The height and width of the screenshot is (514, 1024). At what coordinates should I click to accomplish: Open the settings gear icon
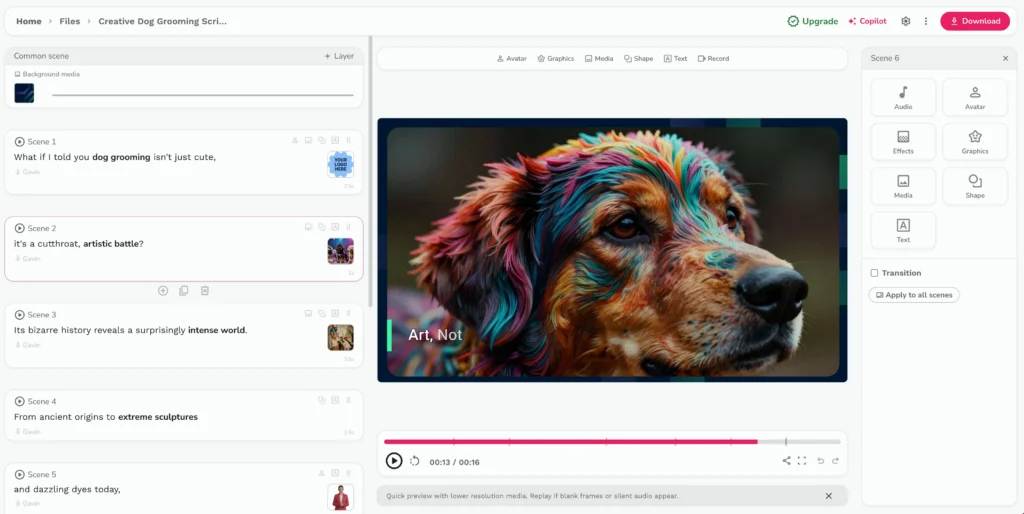click(x=905, y=21)
